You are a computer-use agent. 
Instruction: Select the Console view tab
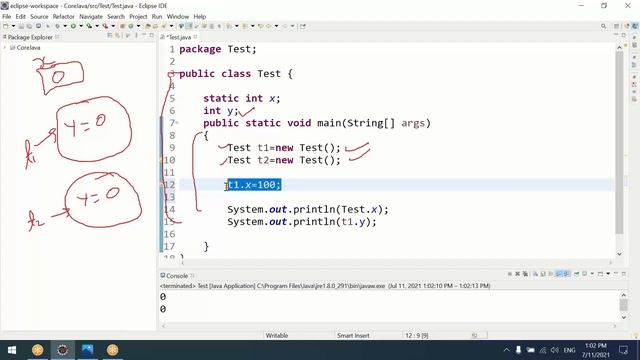coord(177,276)
